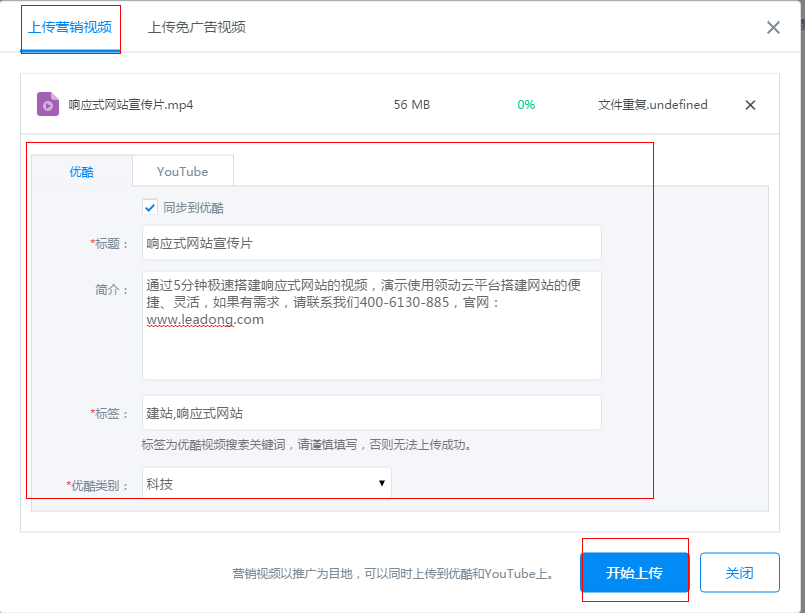Click the 建站,响应式网站 tag text
805x613 pixels.
click(x=197, y=412)
